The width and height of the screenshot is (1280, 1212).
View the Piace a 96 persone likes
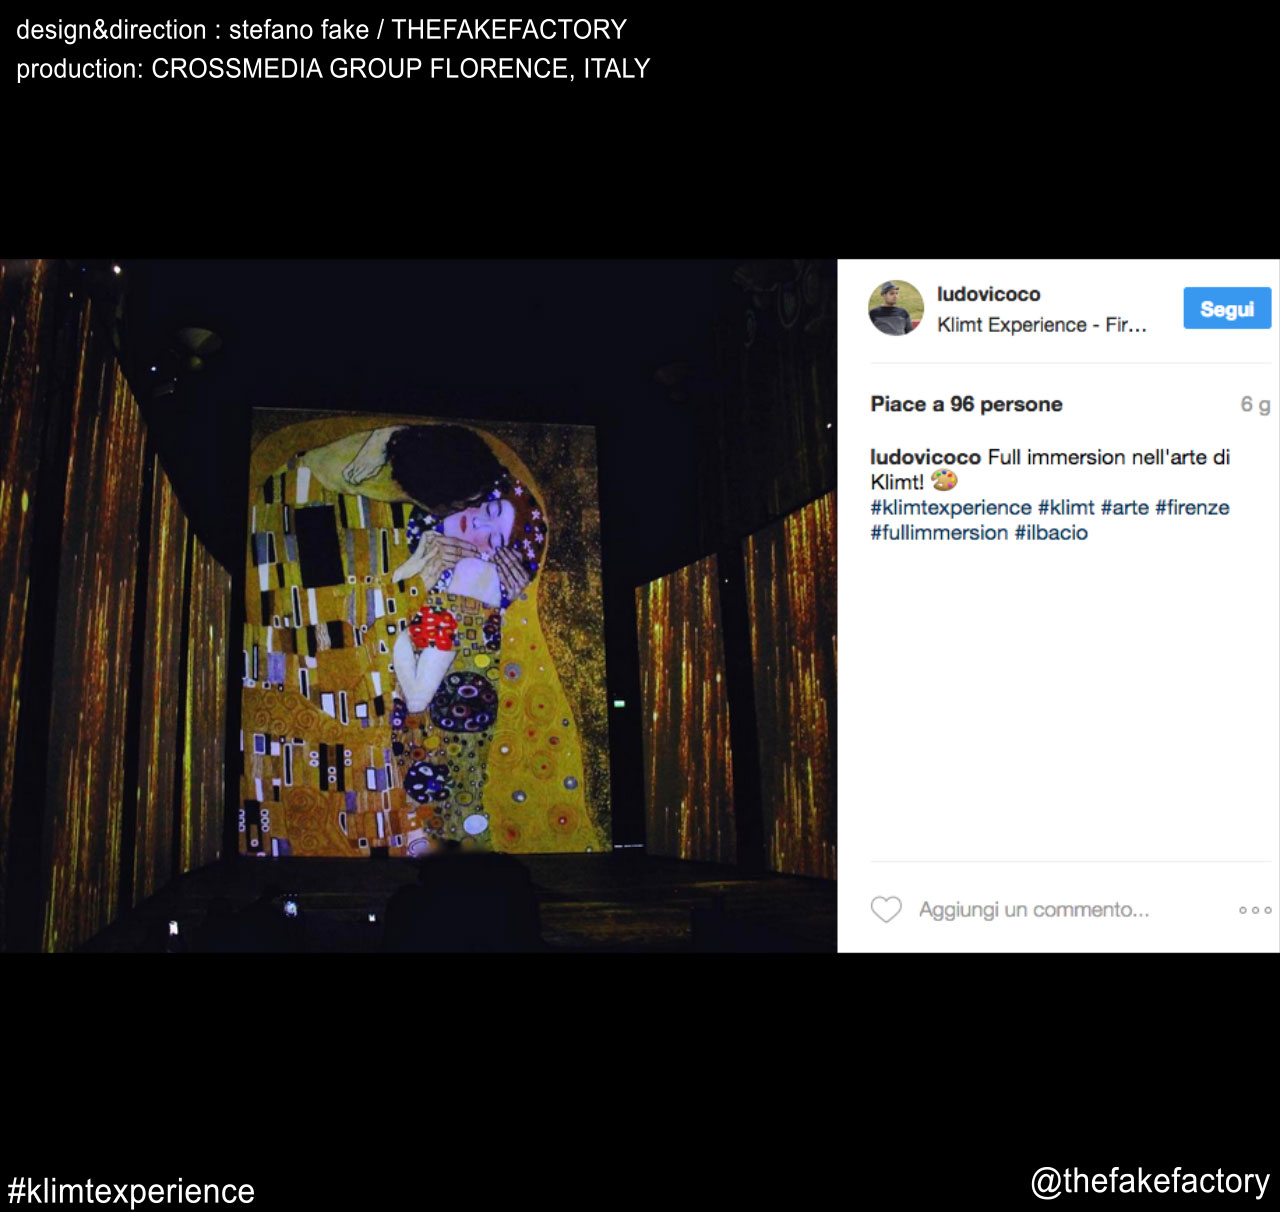pyautogui.click(x=966, y=404)
